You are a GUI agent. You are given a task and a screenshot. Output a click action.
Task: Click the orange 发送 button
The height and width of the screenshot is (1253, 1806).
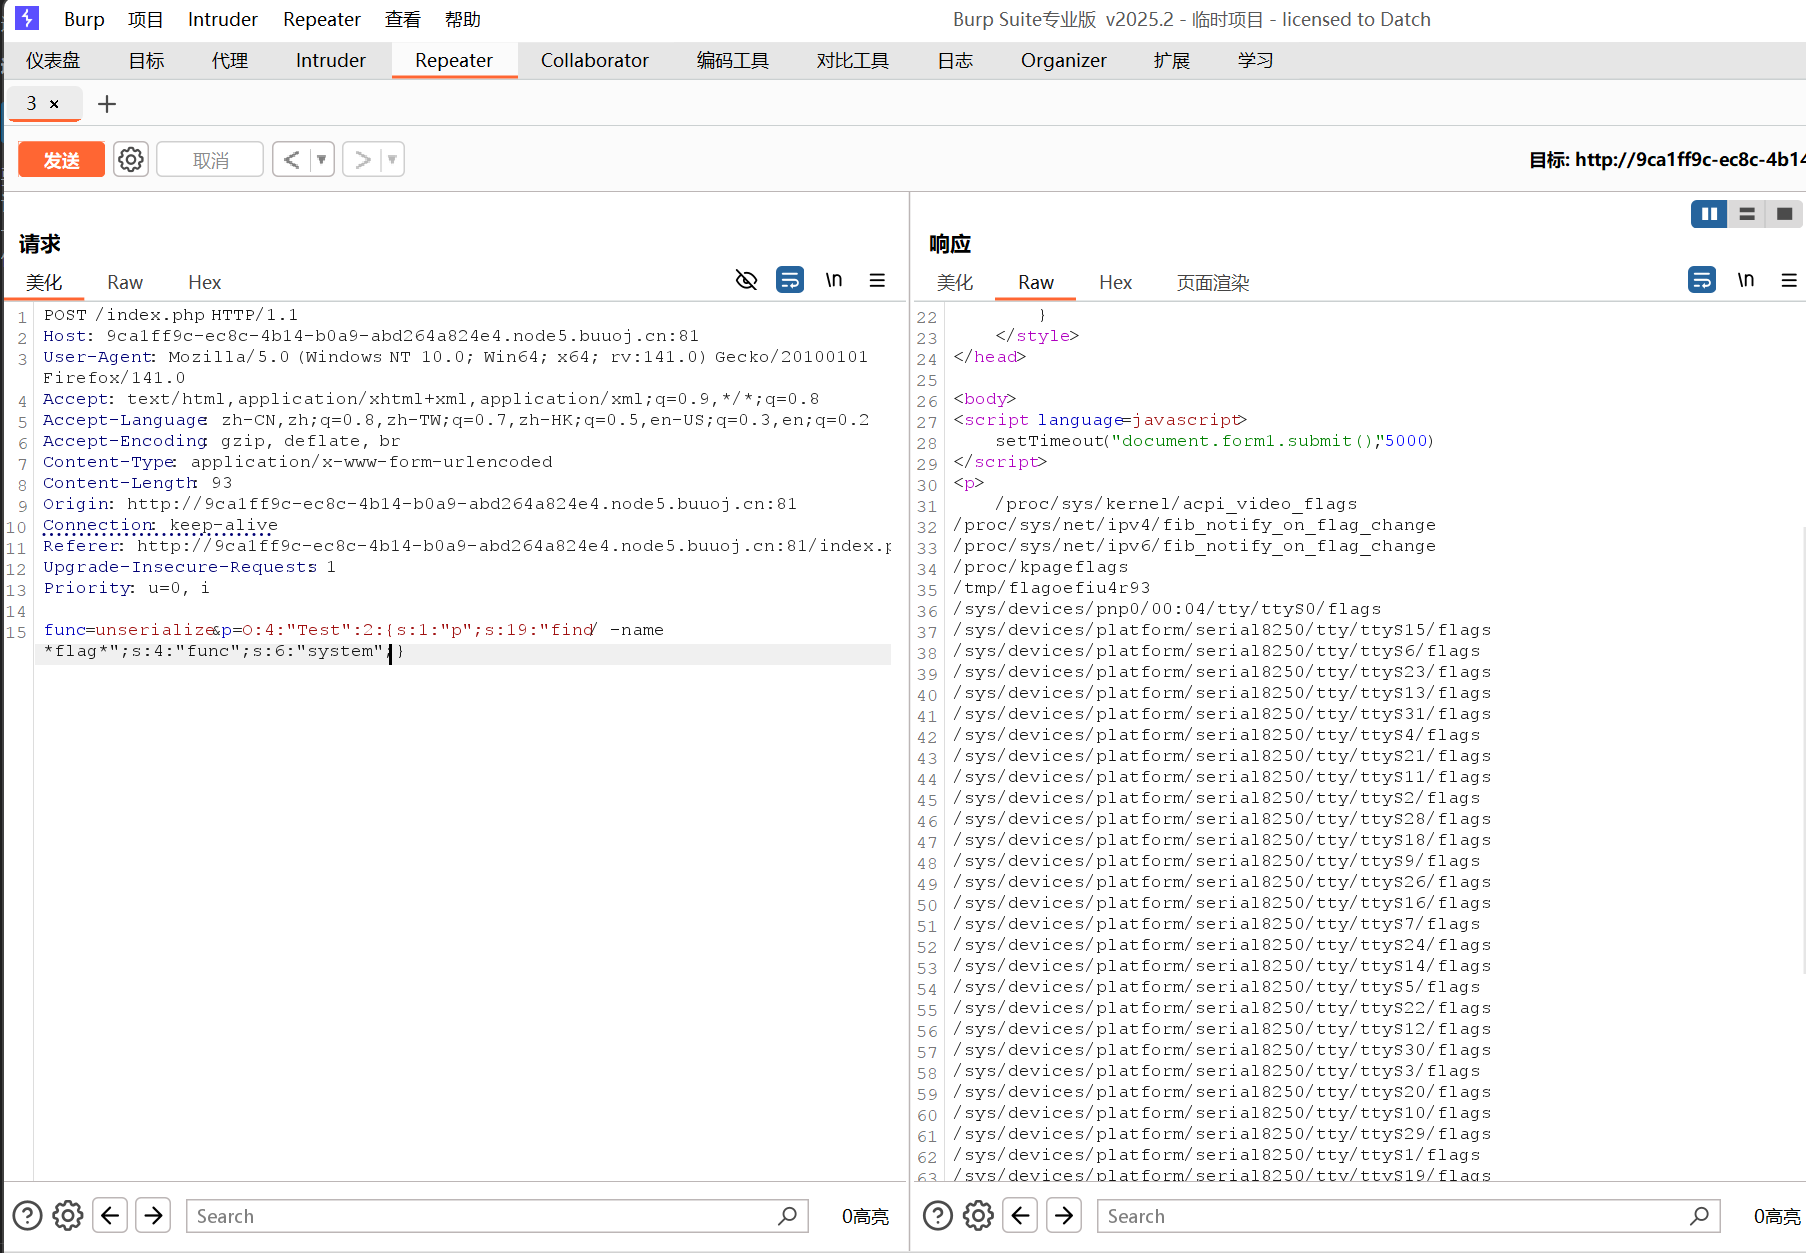61,159
